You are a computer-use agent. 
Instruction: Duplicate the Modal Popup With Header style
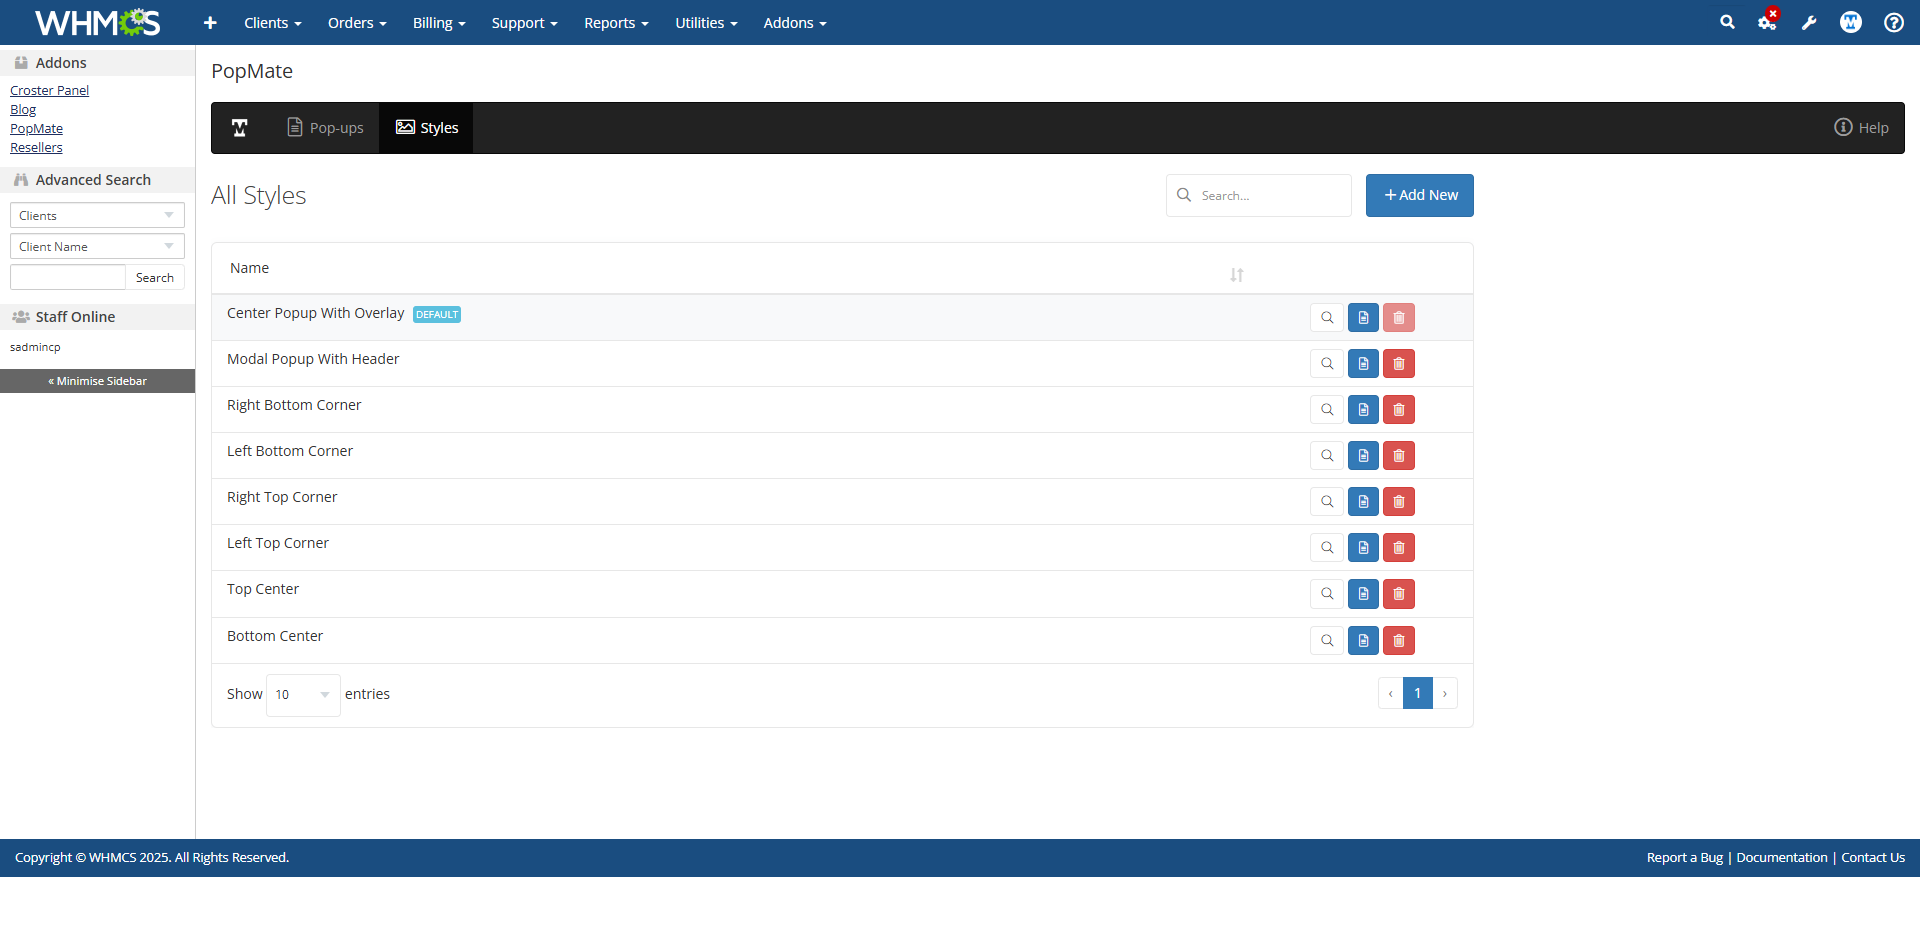[1363, 364]
